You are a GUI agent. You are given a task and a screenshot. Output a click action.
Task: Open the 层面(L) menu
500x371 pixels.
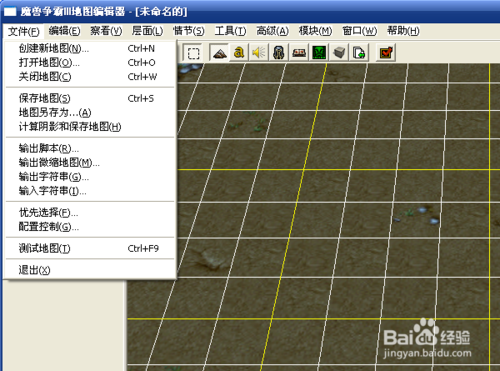(147, 31)
